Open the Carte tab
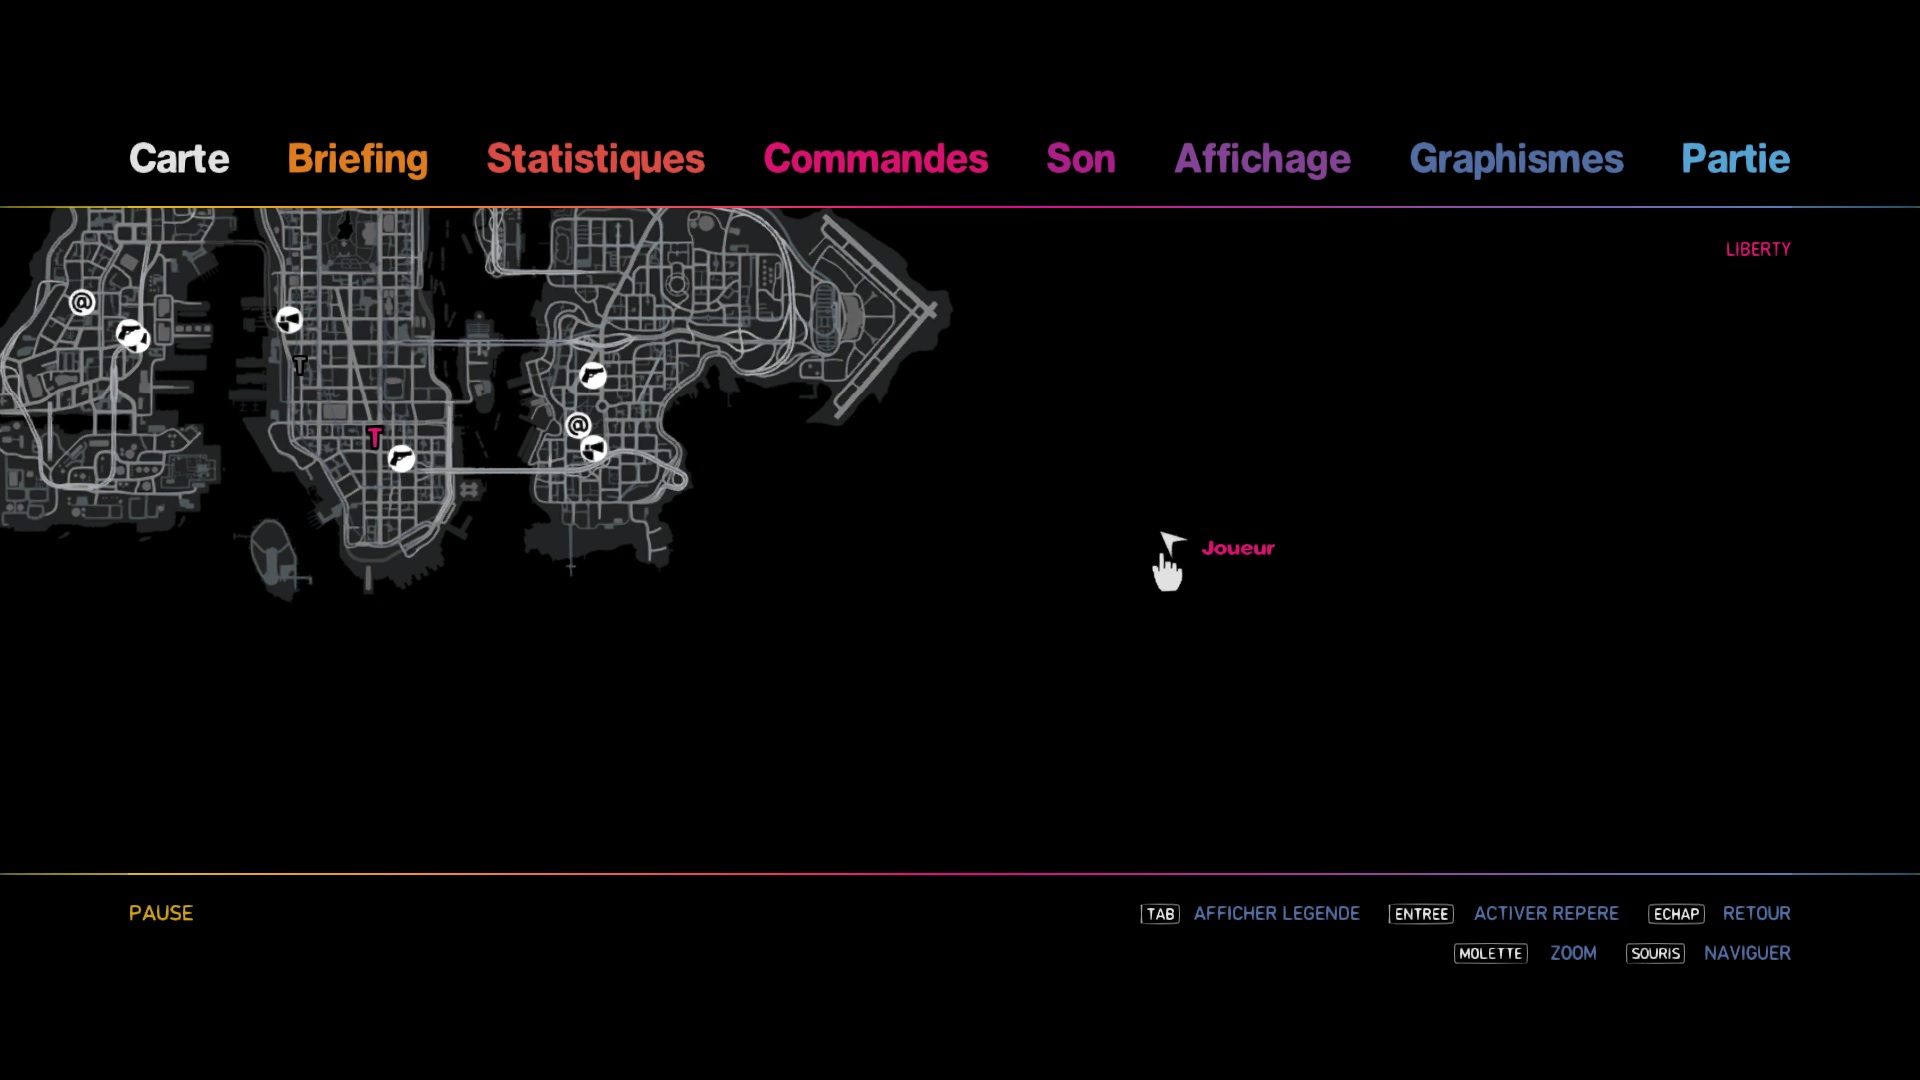The image size is (1920, 1080). [179, 159]
